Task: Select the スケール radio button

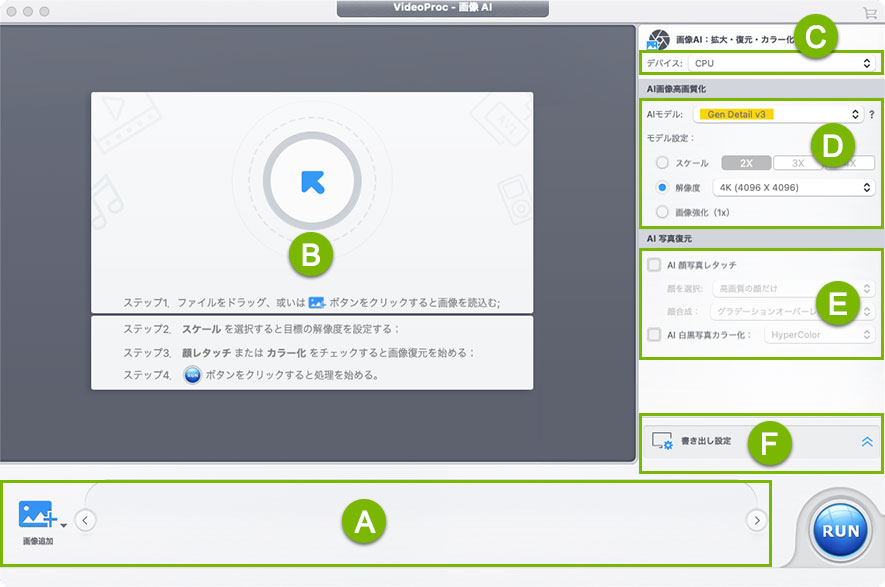Action: pos(662,163)
